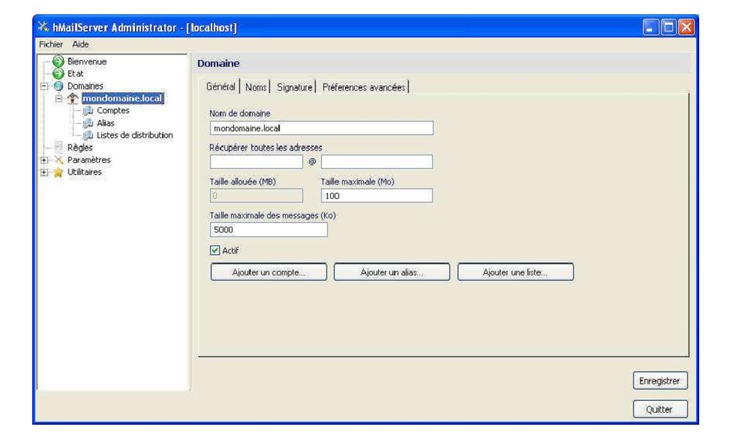Image resolution: width=739 pixels, height=433 pixels.
Task: Open the Signature tab
Action: pyautogui.click(x=295, y=87)
